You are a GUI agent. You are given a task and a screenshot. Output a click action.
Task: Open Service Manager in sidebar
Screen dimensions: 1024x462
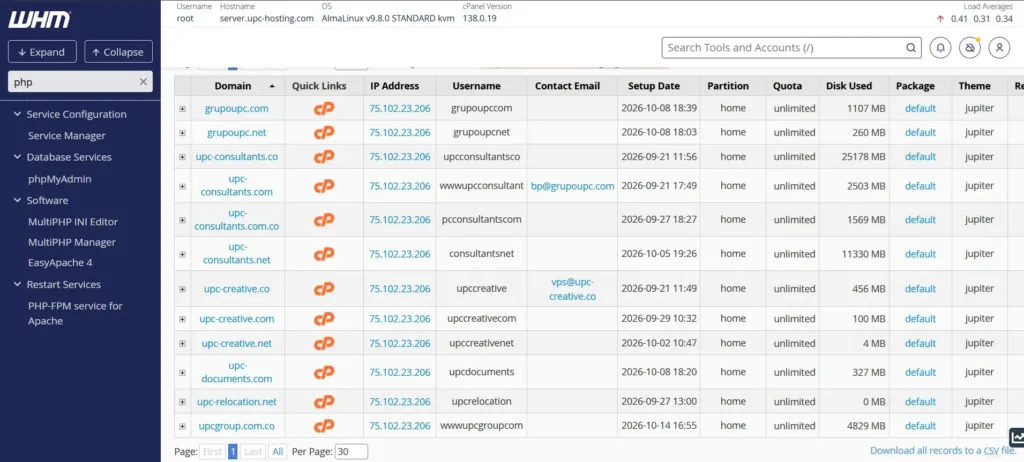tap(67, 136)
